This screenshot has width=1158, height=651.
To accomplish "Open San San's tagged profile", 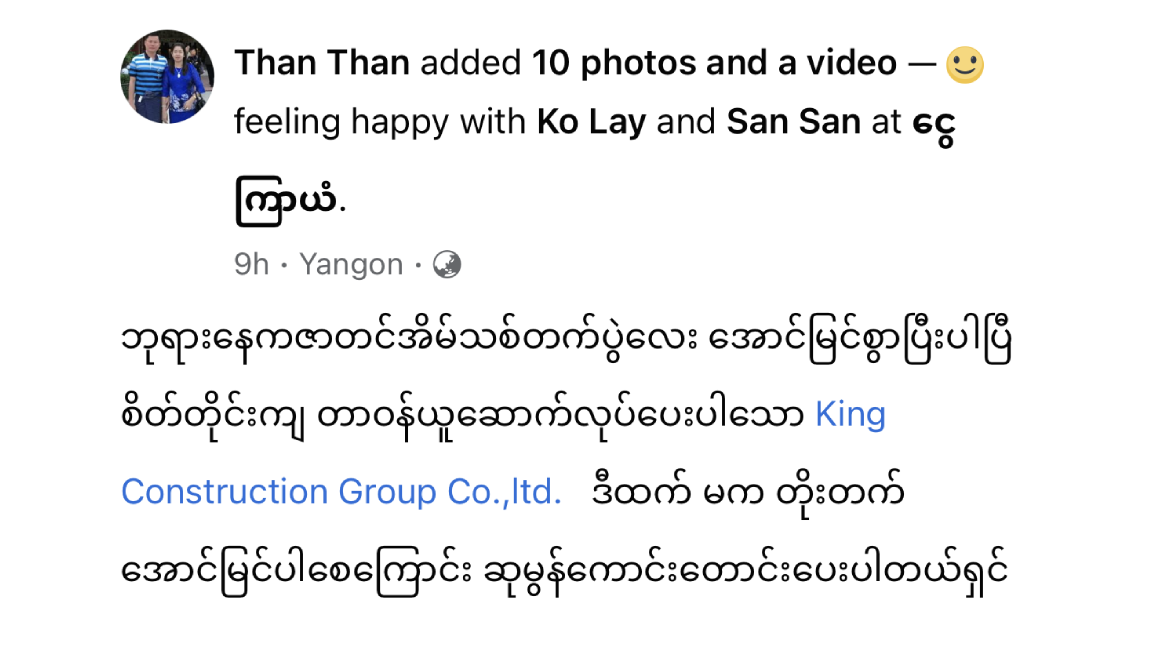I will 793,122.
